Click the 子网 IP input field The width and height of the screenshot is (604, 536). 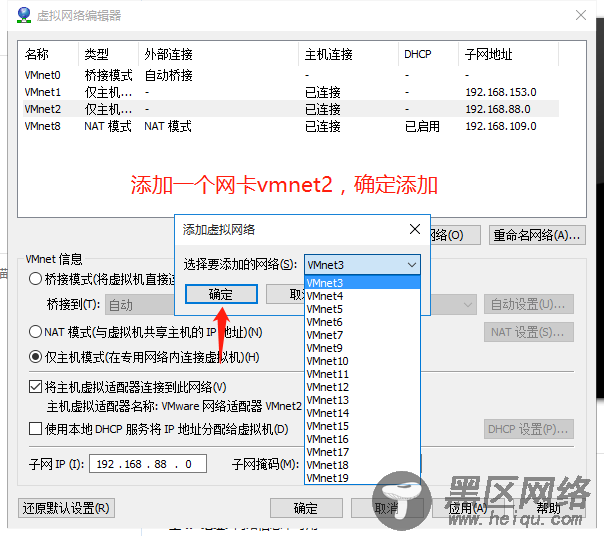(x=148, y=464)
